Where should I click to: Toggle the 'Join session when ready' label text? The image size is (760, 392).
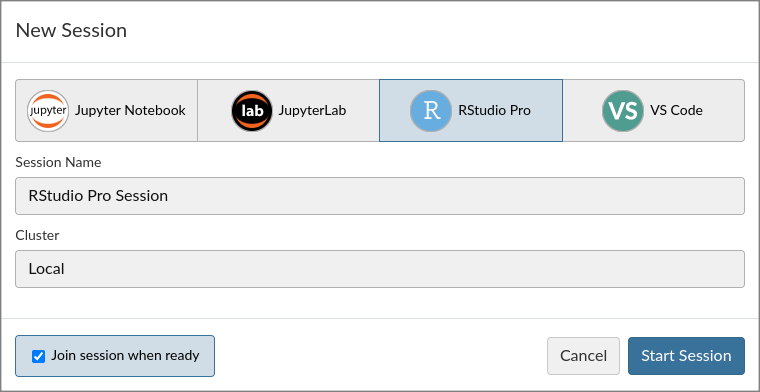[x=126, y=356]
